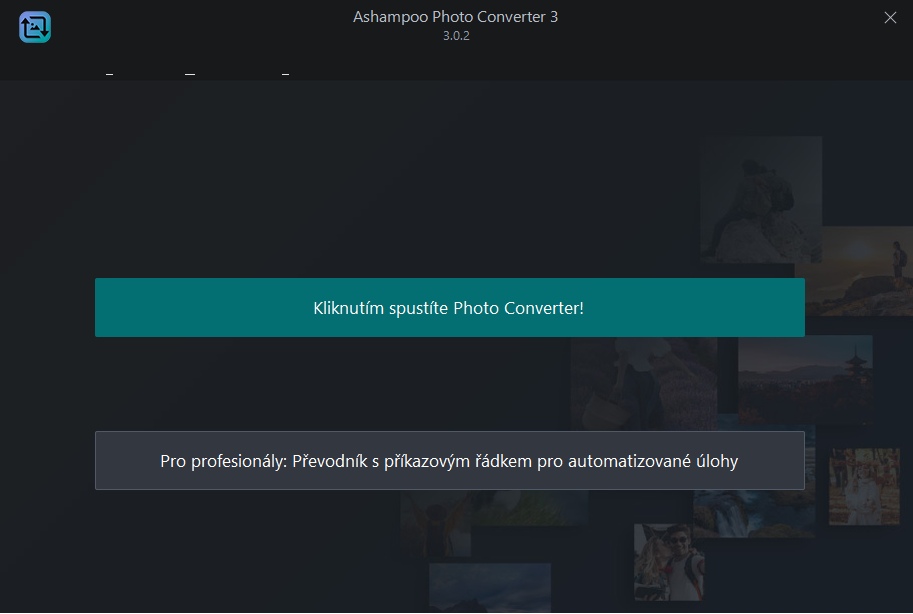Close the Photo Converter launcher window
The image size is (913, 614).
[890, 17]
